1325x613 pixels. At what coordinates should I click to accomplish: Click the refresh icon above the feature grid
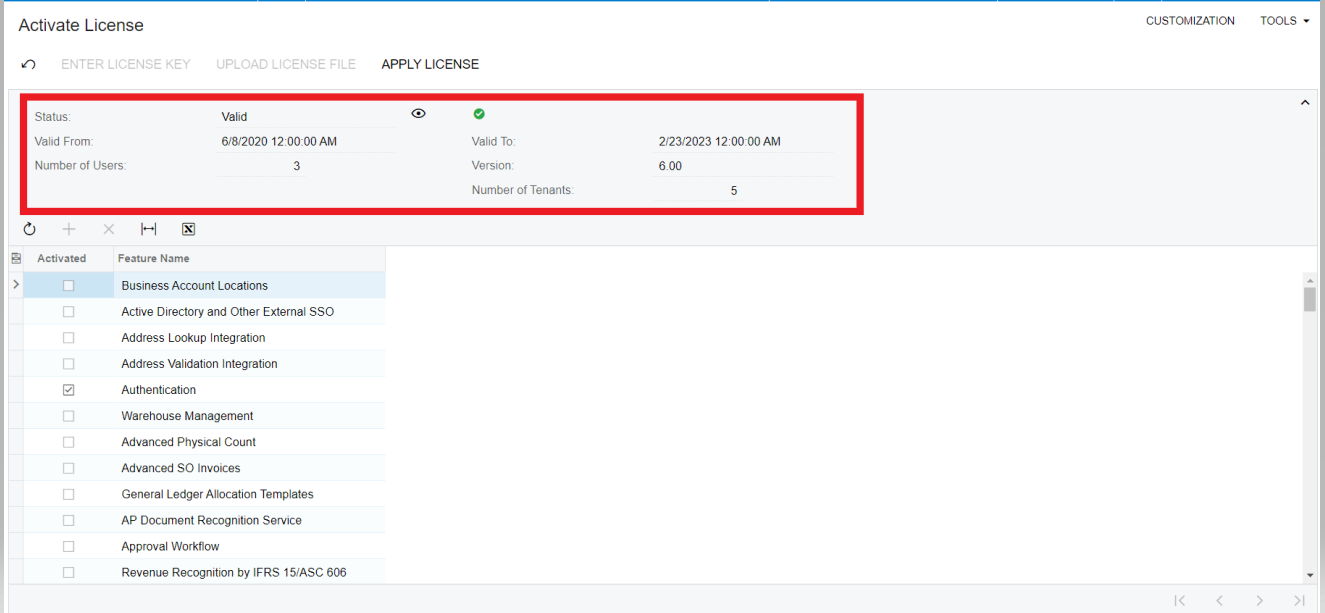pyautogui.click(x=29, y=229)
